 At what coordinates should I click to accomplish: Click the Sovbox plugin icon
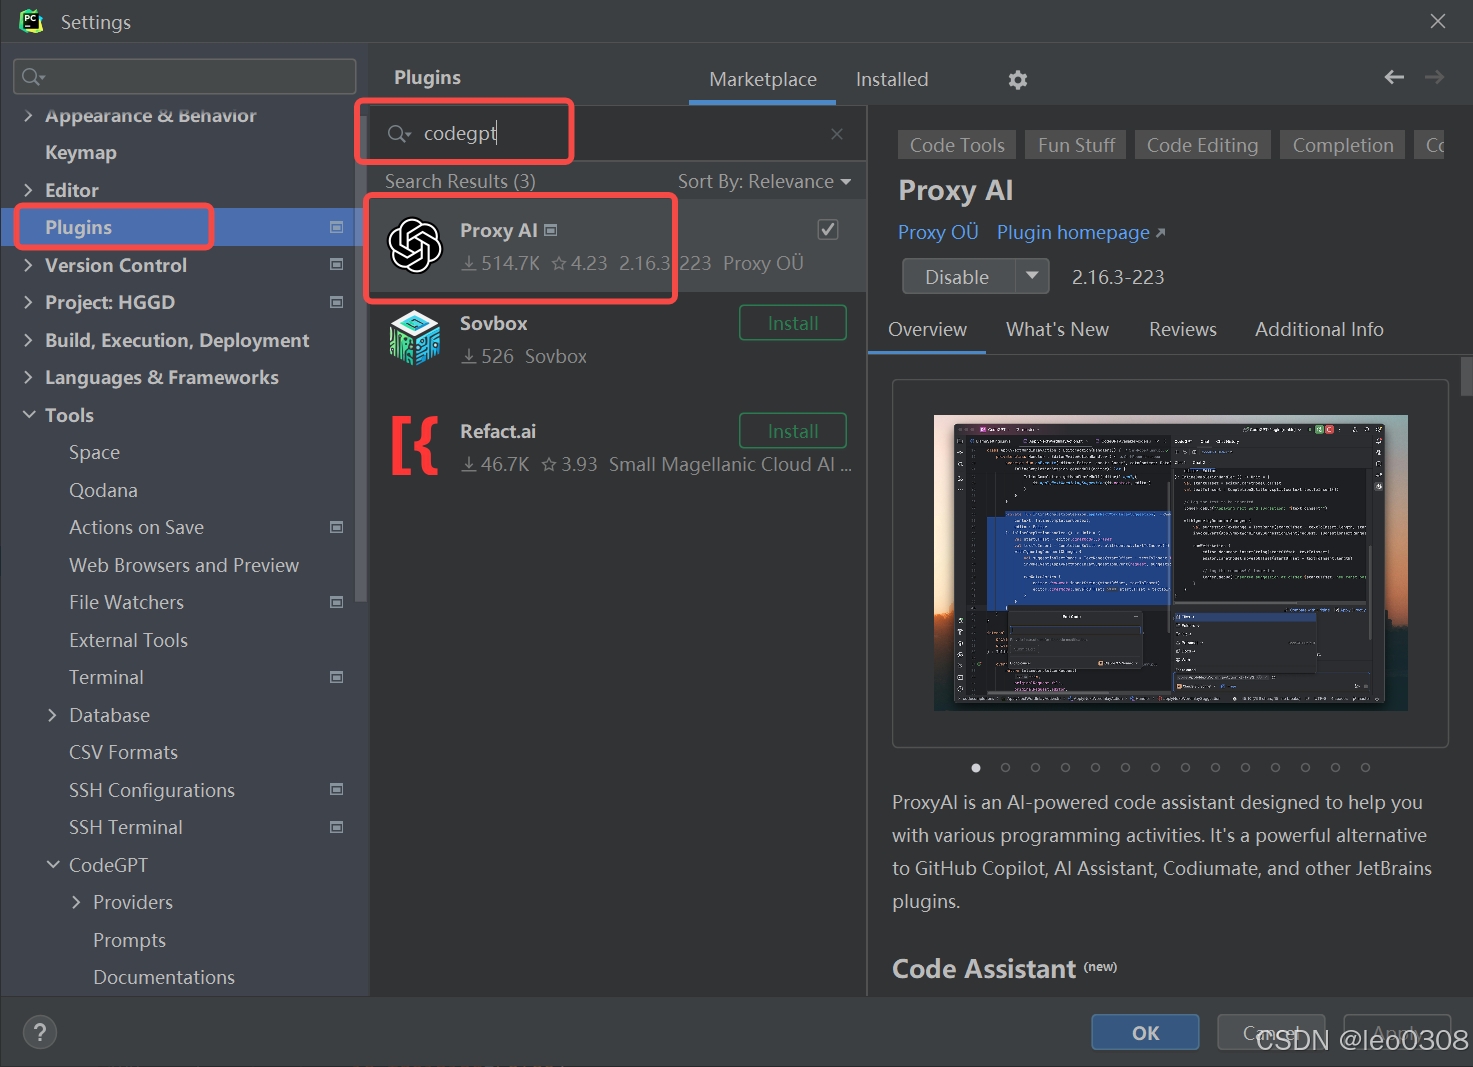(x=415, y=338)
